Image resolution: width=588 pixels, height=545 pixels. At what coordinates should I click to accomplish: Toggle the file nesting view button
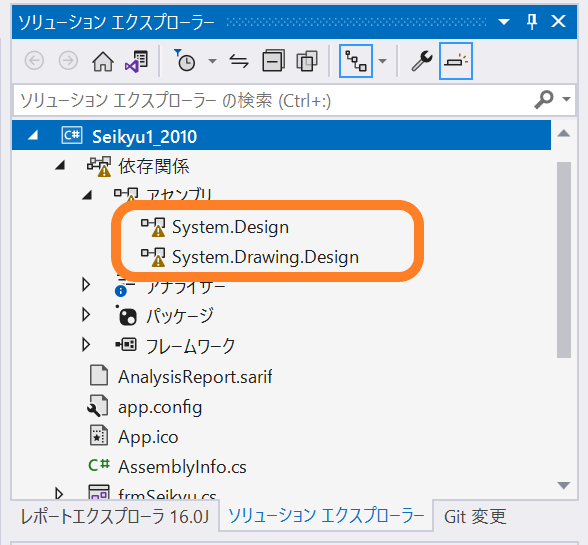[356, 61]
